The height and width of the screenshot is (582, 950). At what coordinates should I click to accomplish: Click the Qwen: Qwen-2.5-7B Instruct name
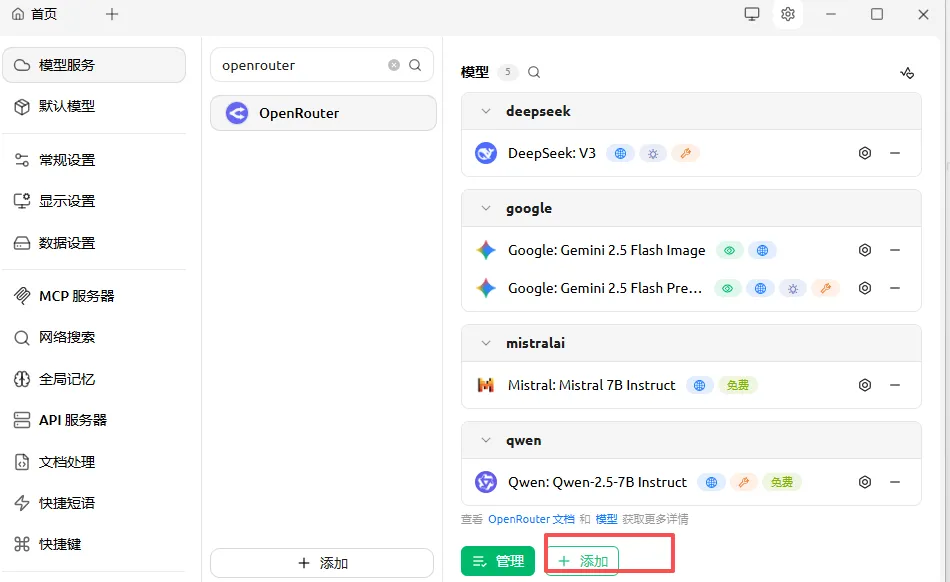tap(597, 482)
